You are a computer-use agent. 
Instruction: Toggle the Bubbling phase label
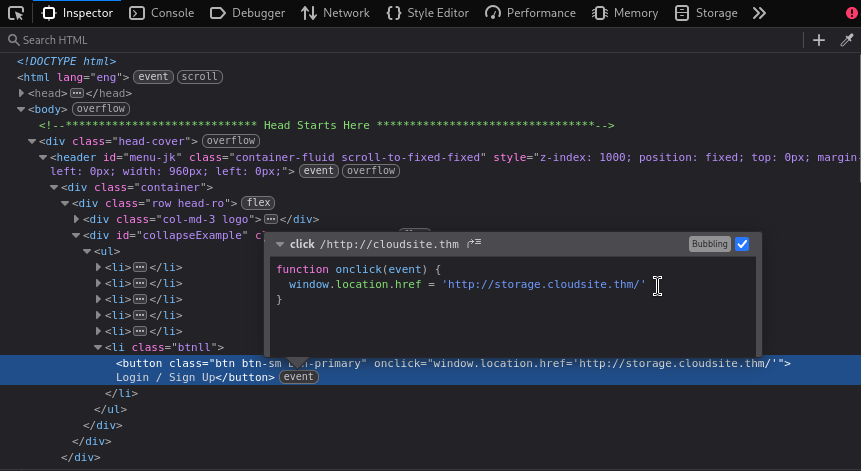click(x=709, y=244)
